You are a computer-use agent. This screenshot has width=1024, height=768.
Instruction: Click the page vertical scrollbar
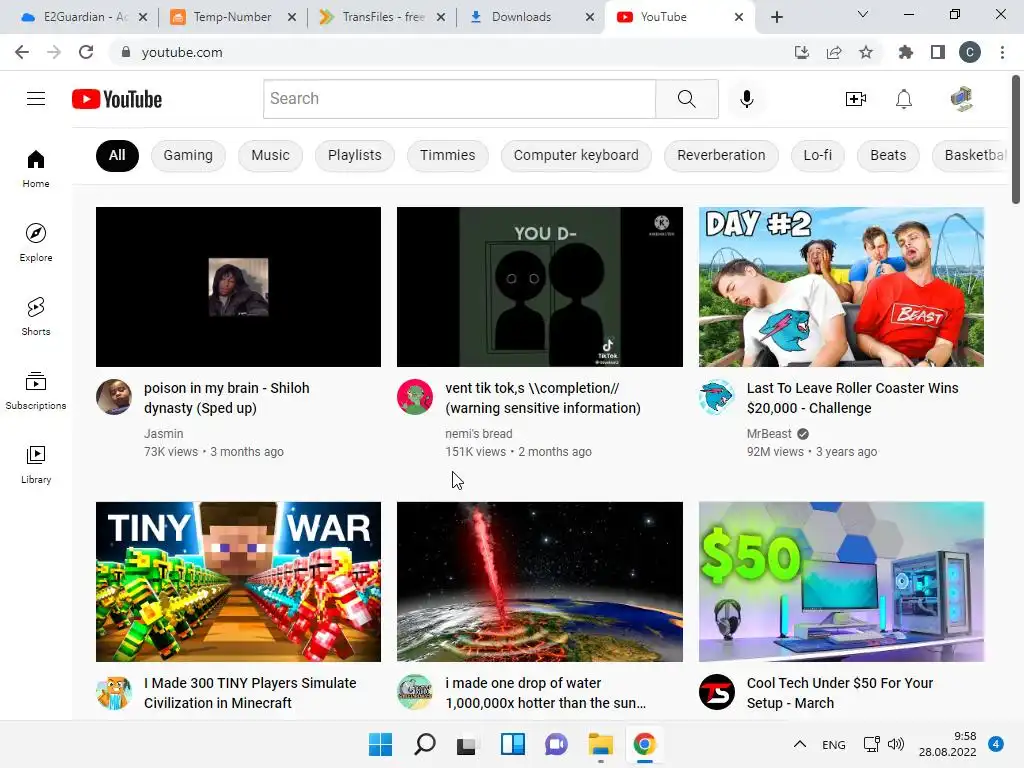coord(1016,140)
